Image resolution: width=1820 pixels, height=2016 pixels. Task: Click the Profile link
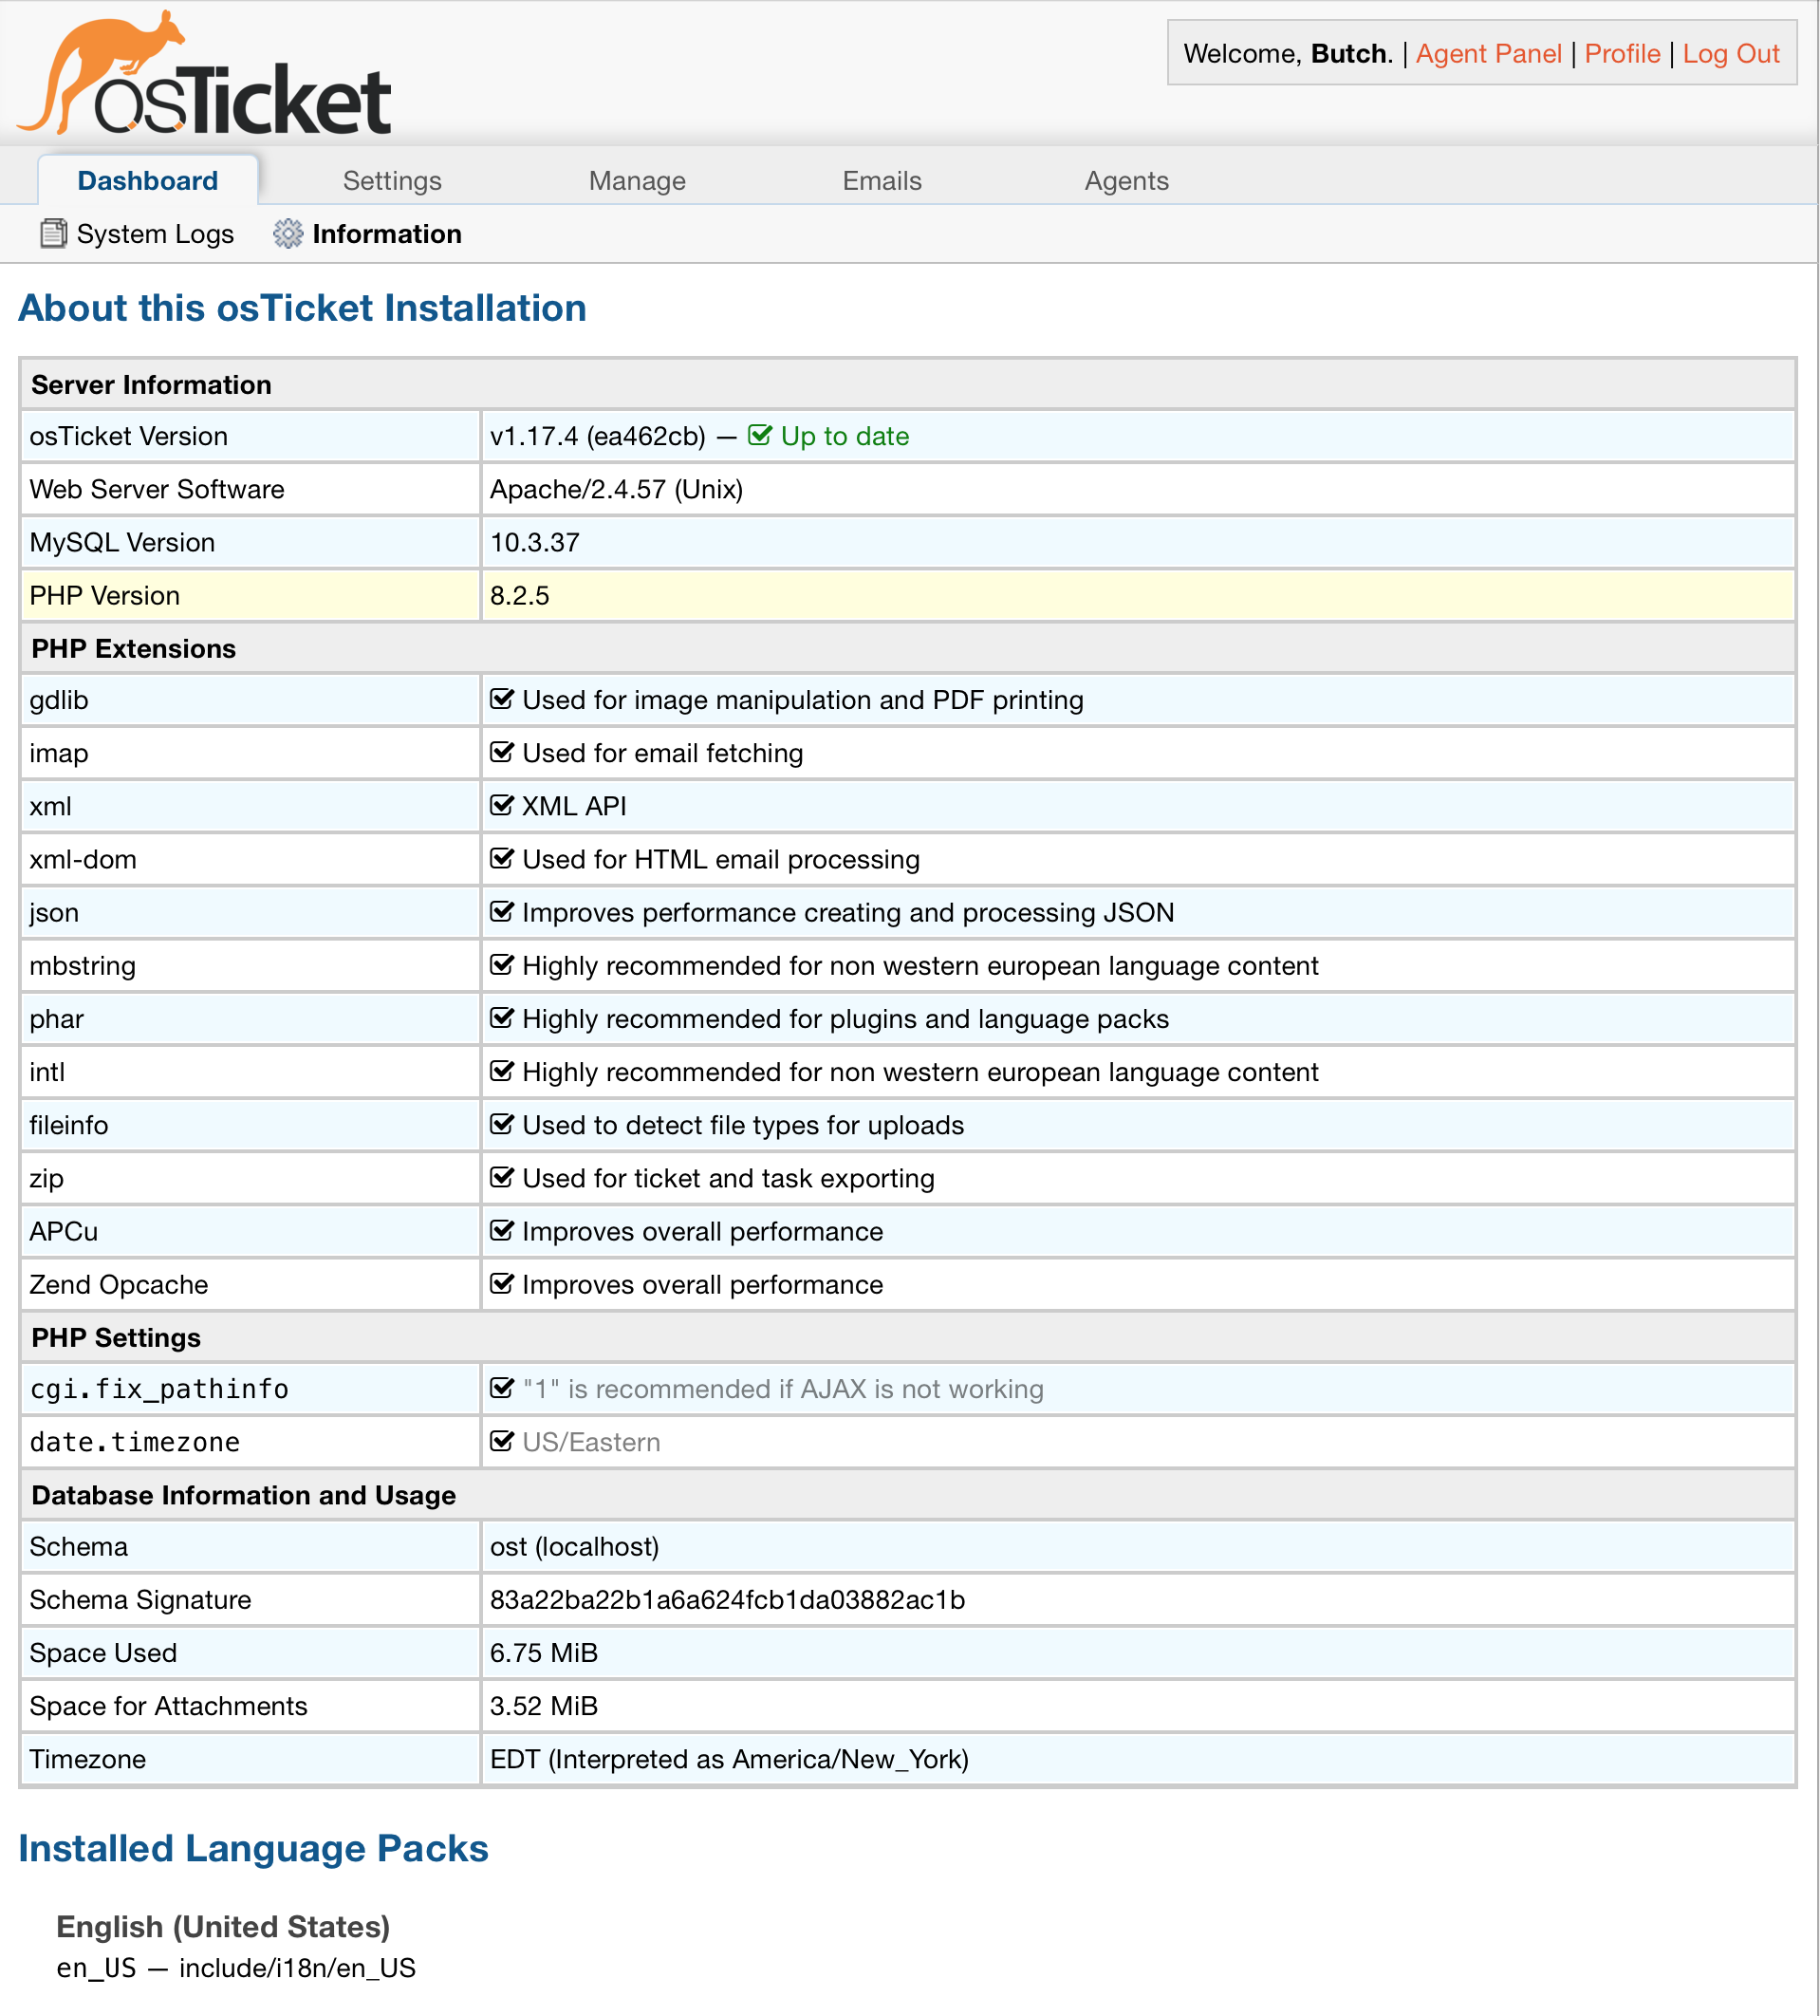click(1622, 54)
